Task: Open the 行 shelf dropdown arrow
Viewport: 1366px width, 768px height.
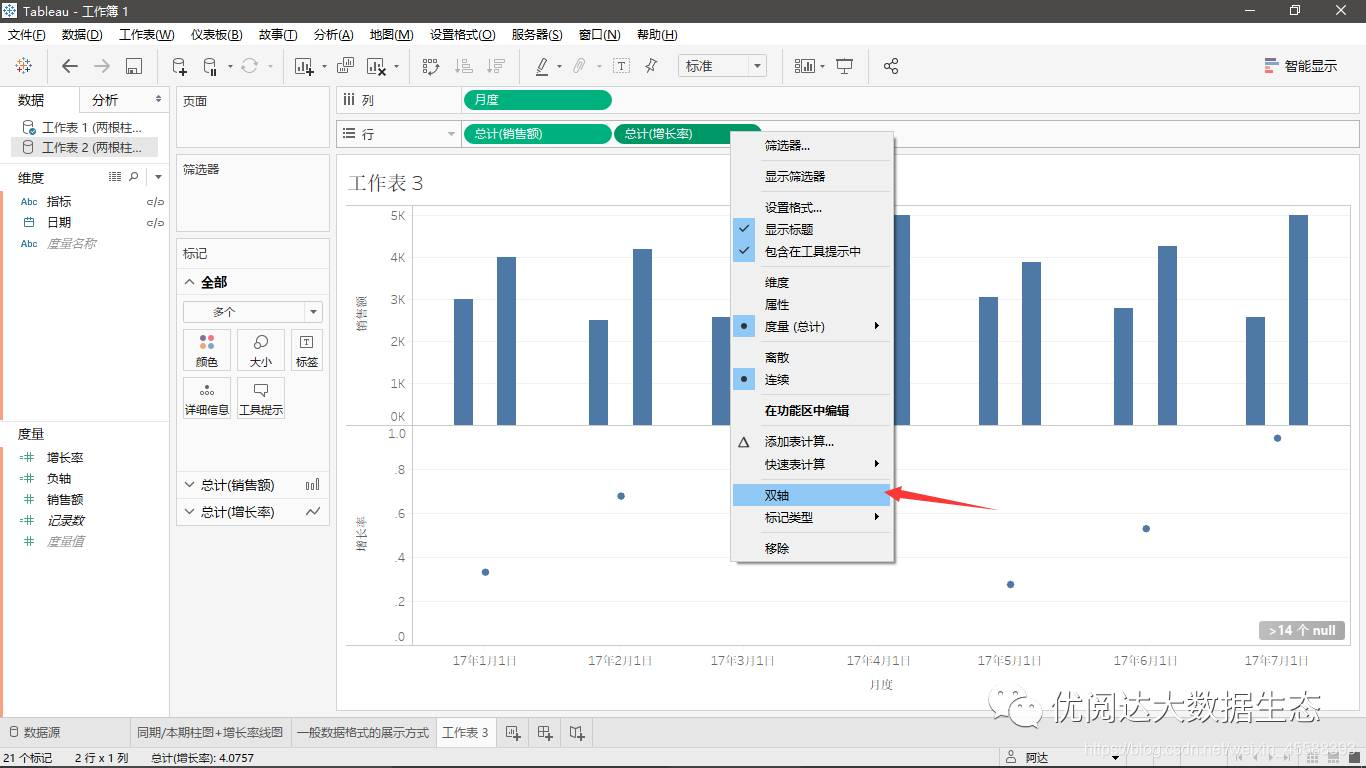Action: click(450, 133)
